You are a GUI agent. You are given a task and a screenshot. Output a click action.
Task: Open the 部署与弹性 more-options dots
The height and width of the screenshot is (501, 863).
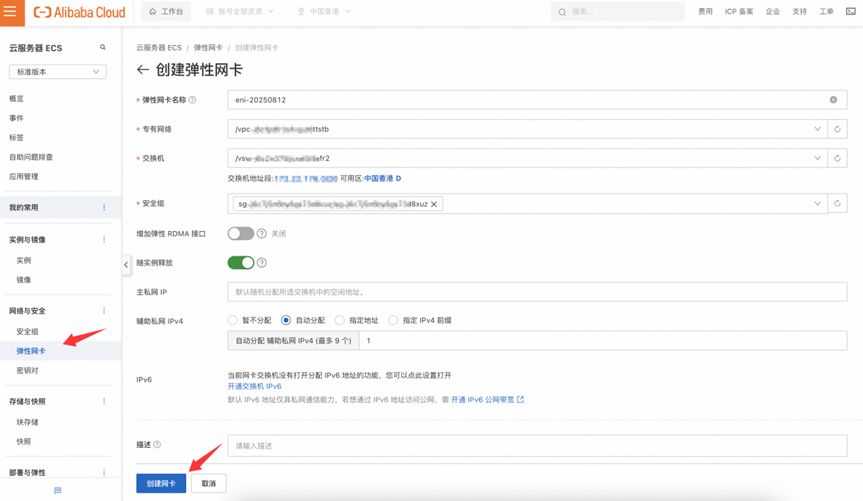[x=104, y=472]
